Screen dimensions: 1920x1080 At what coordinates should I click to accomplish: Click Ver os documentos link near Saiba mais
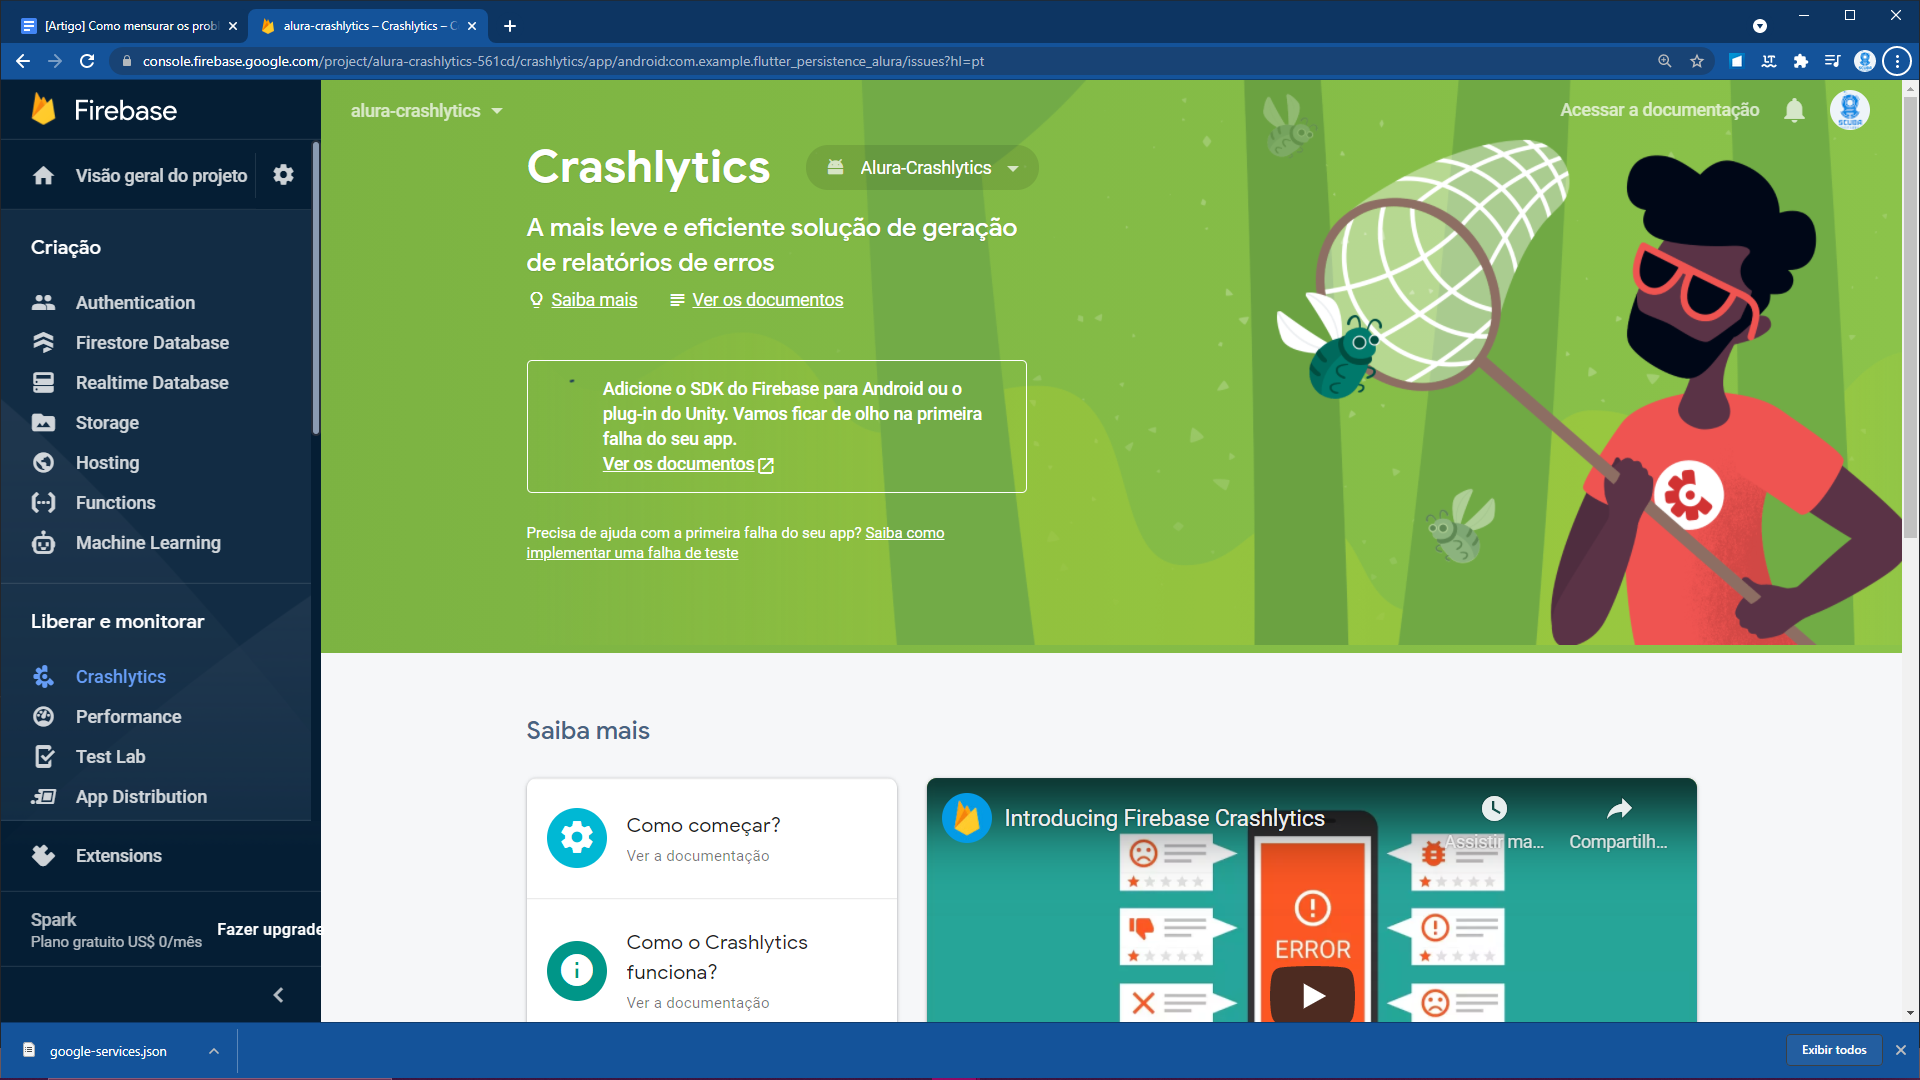coord(767,300)
